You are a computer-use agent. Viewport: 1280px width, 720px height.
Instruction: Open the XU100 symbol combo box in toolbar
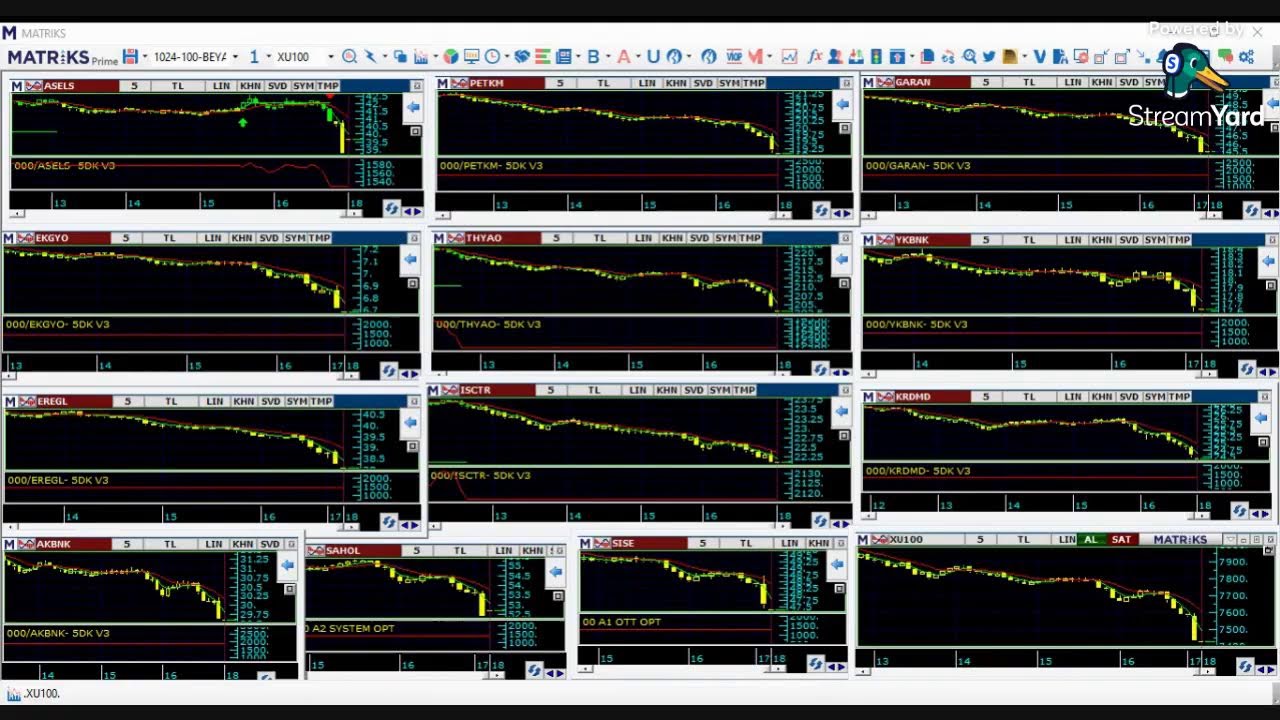tap(306, 57)
